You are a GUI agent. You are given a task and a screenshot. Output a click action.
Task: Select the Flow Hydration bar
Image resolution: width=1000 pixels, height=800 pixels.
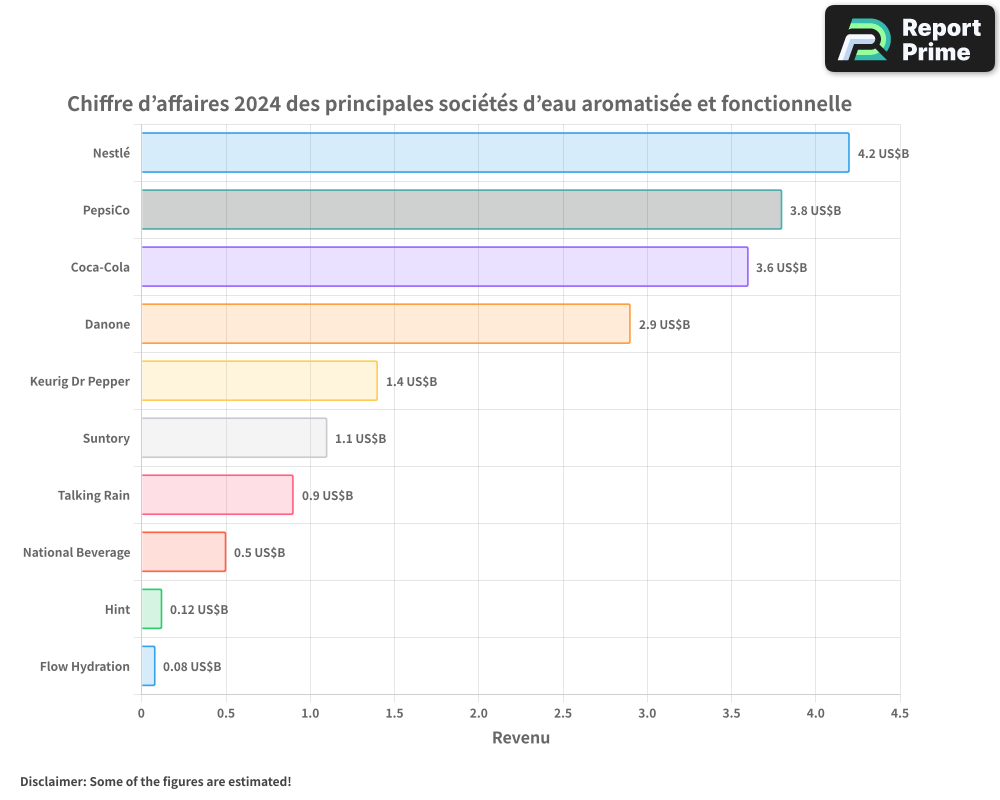148,666
